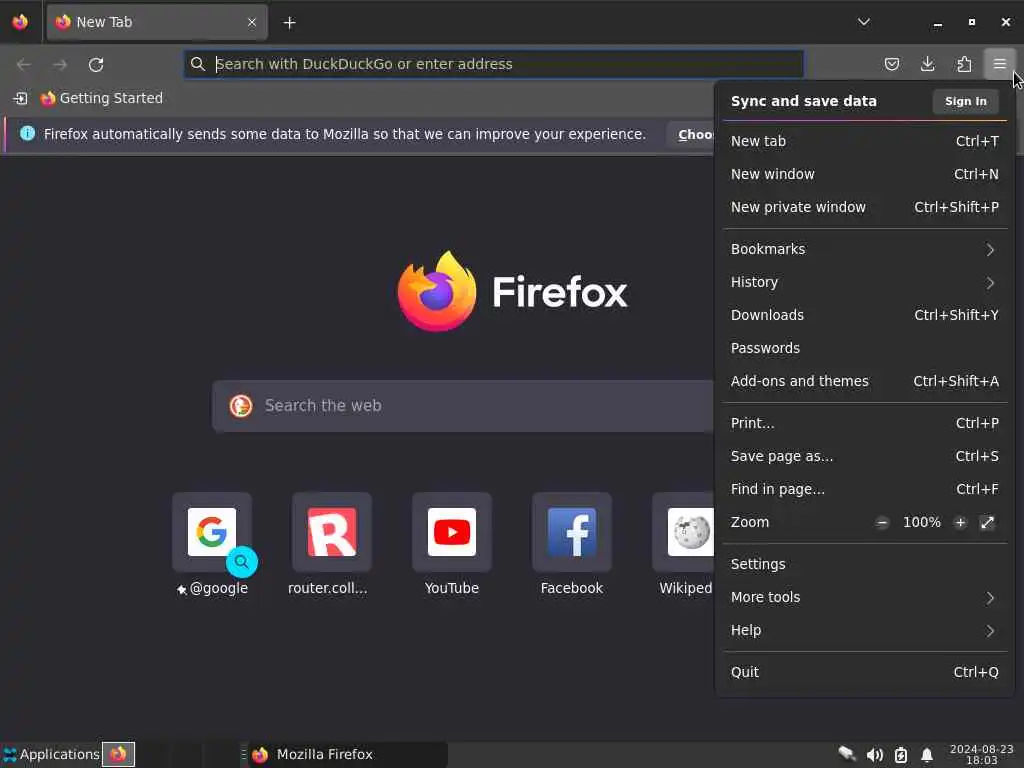The width and height of the screenshot is (1024, 768).
Task: Open Downloads from the menu
Action: click(865, 315)
